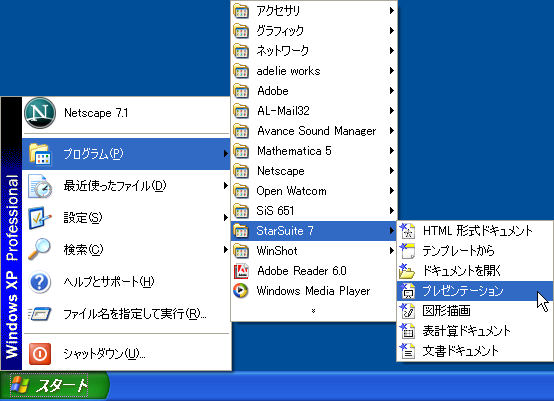The height and width of the screenshot is (401, 554).
Task: Launch Windows Media Player entry
Action: point(314,291)
